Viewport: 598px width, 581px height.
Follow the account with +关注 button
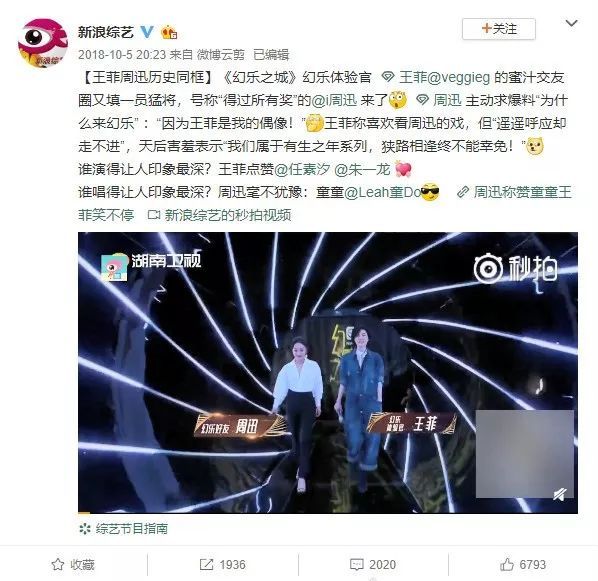(x=498, y=29)
